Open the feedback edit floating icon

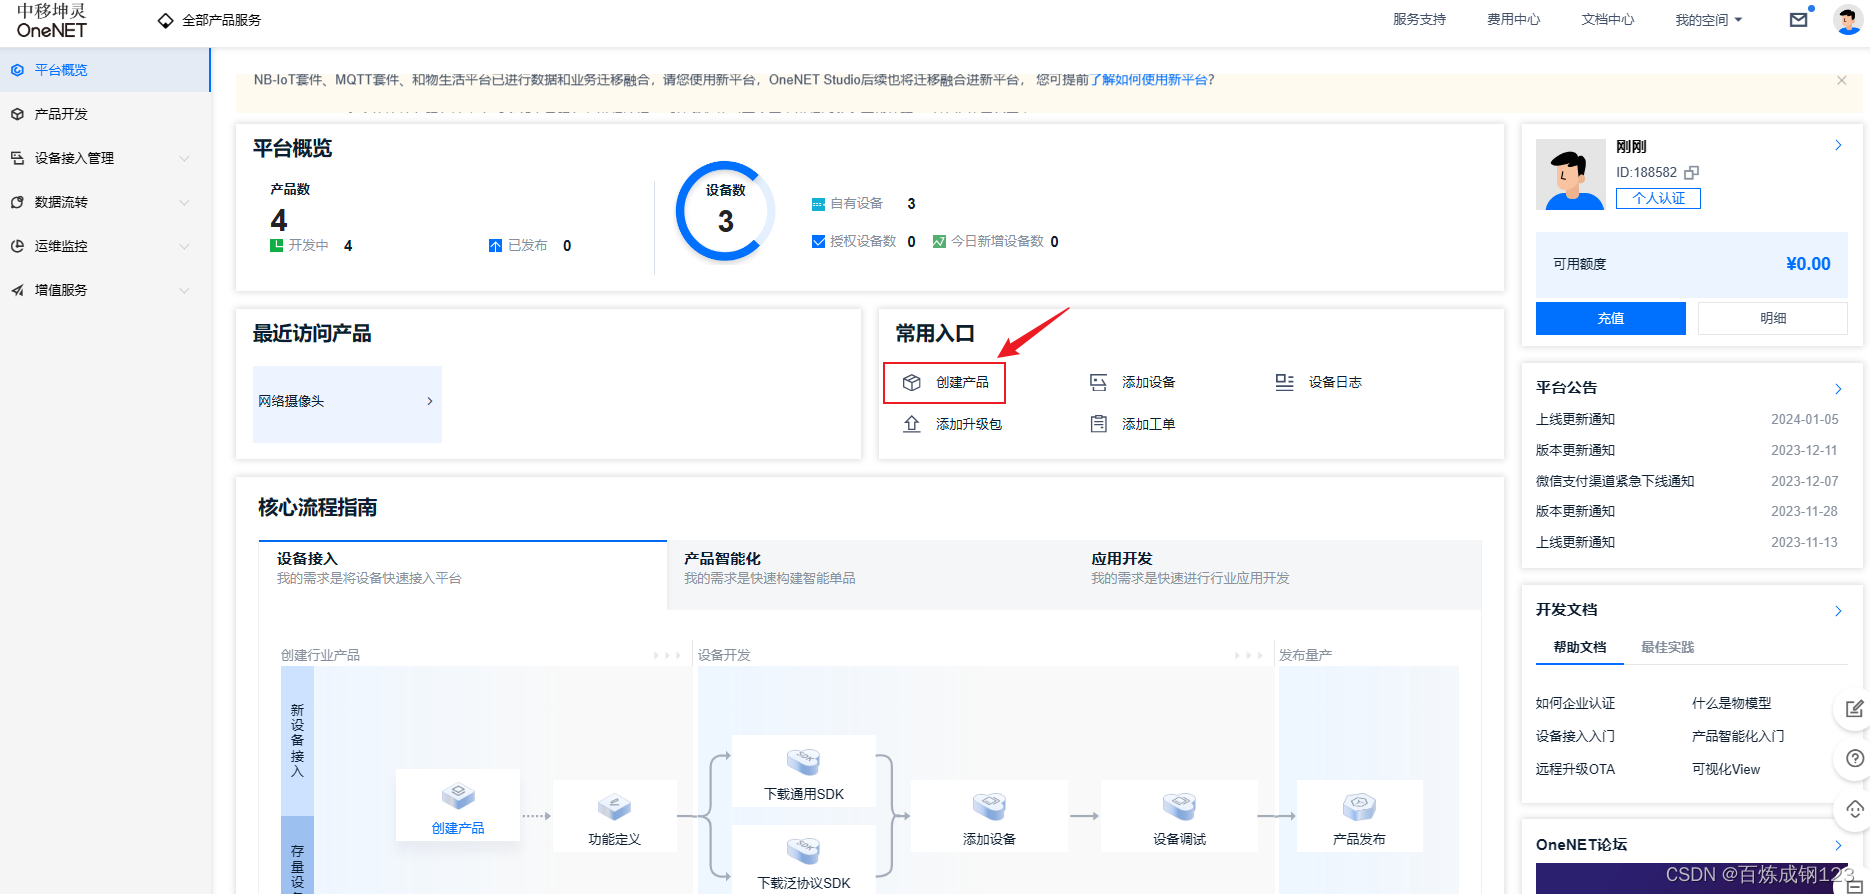click(1853, 709)
